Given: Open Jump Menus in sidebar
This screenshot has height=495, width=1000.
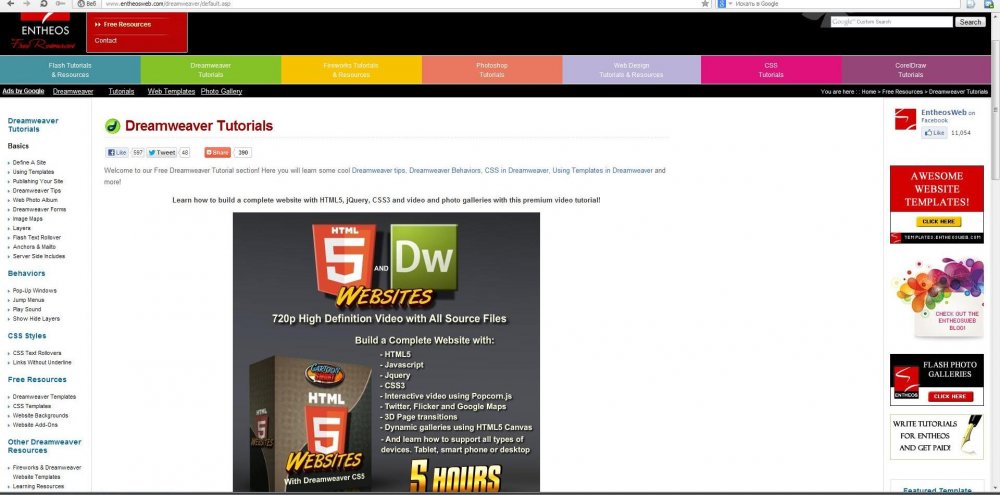Looking at the screenshot, I should coord(29,300).
